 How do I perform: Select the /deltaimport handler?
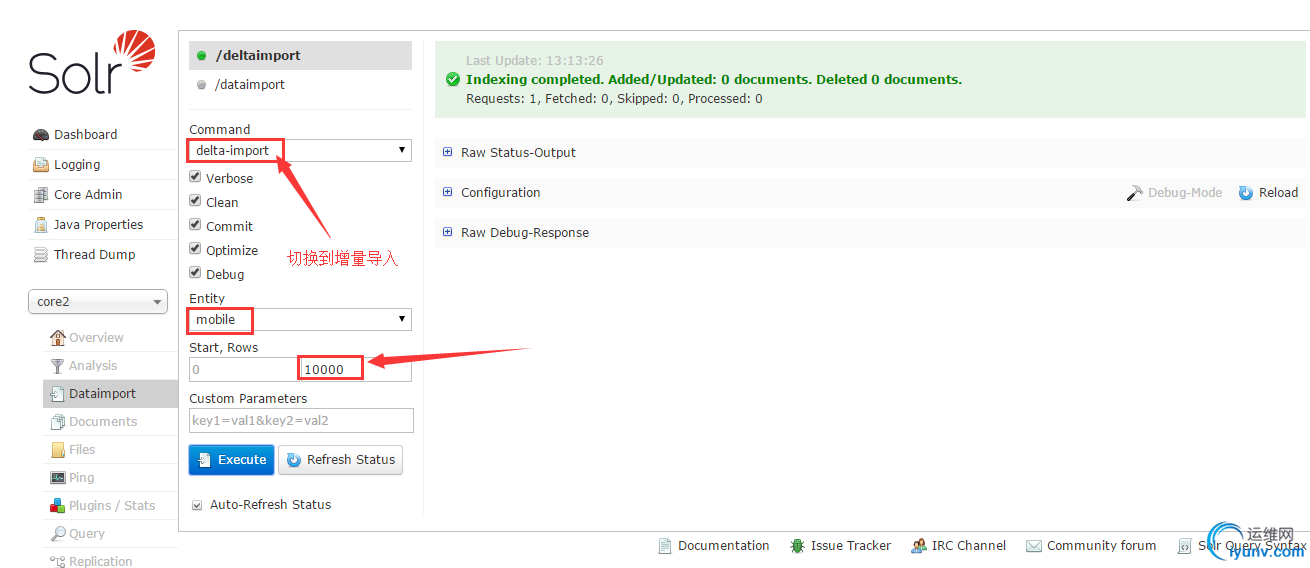(x=300, y=56)
